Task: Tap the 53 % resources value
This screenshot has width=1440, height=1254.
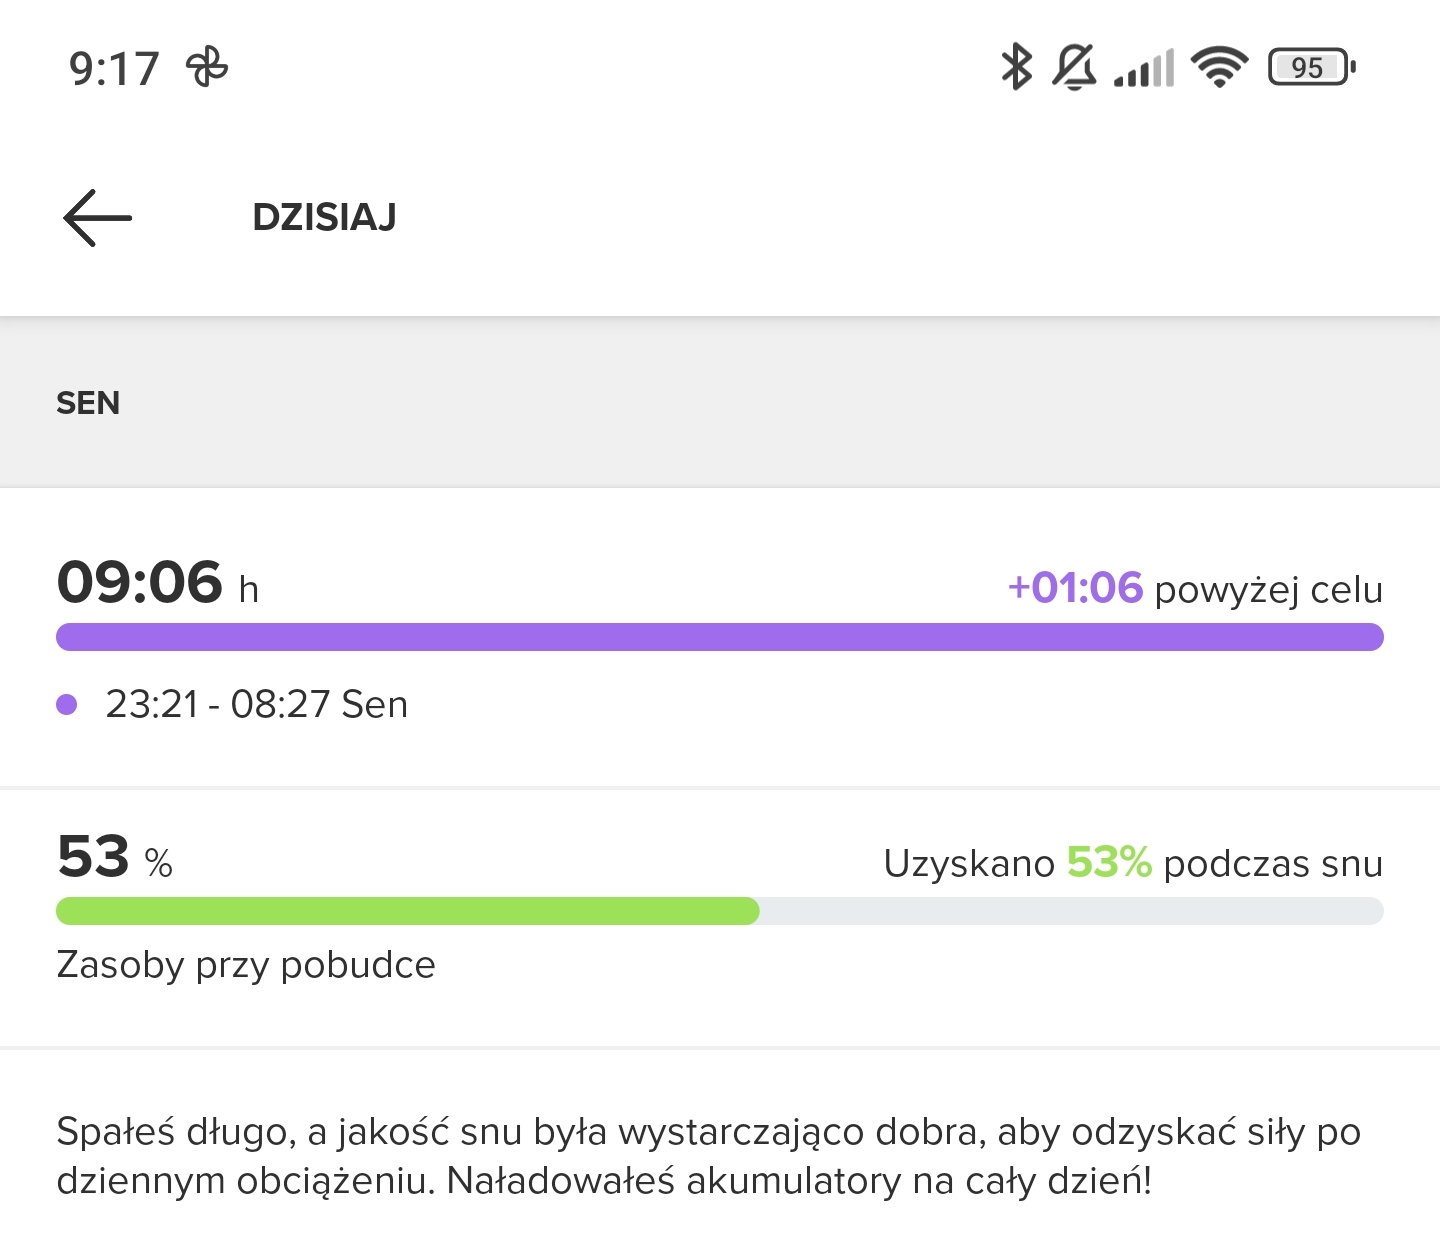Action: click(x=115, y=858)
